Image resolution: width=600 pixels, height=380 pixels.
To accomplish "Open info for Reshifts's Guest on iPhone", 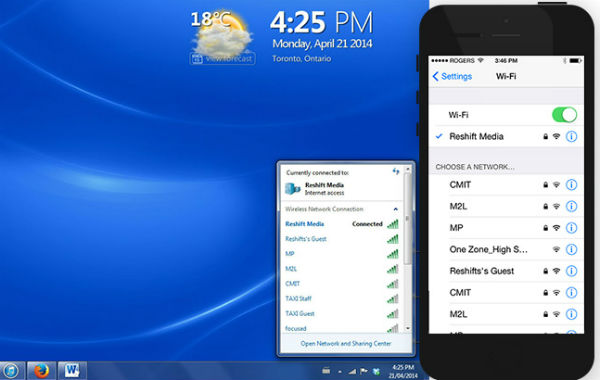I will tap(571, 271).
